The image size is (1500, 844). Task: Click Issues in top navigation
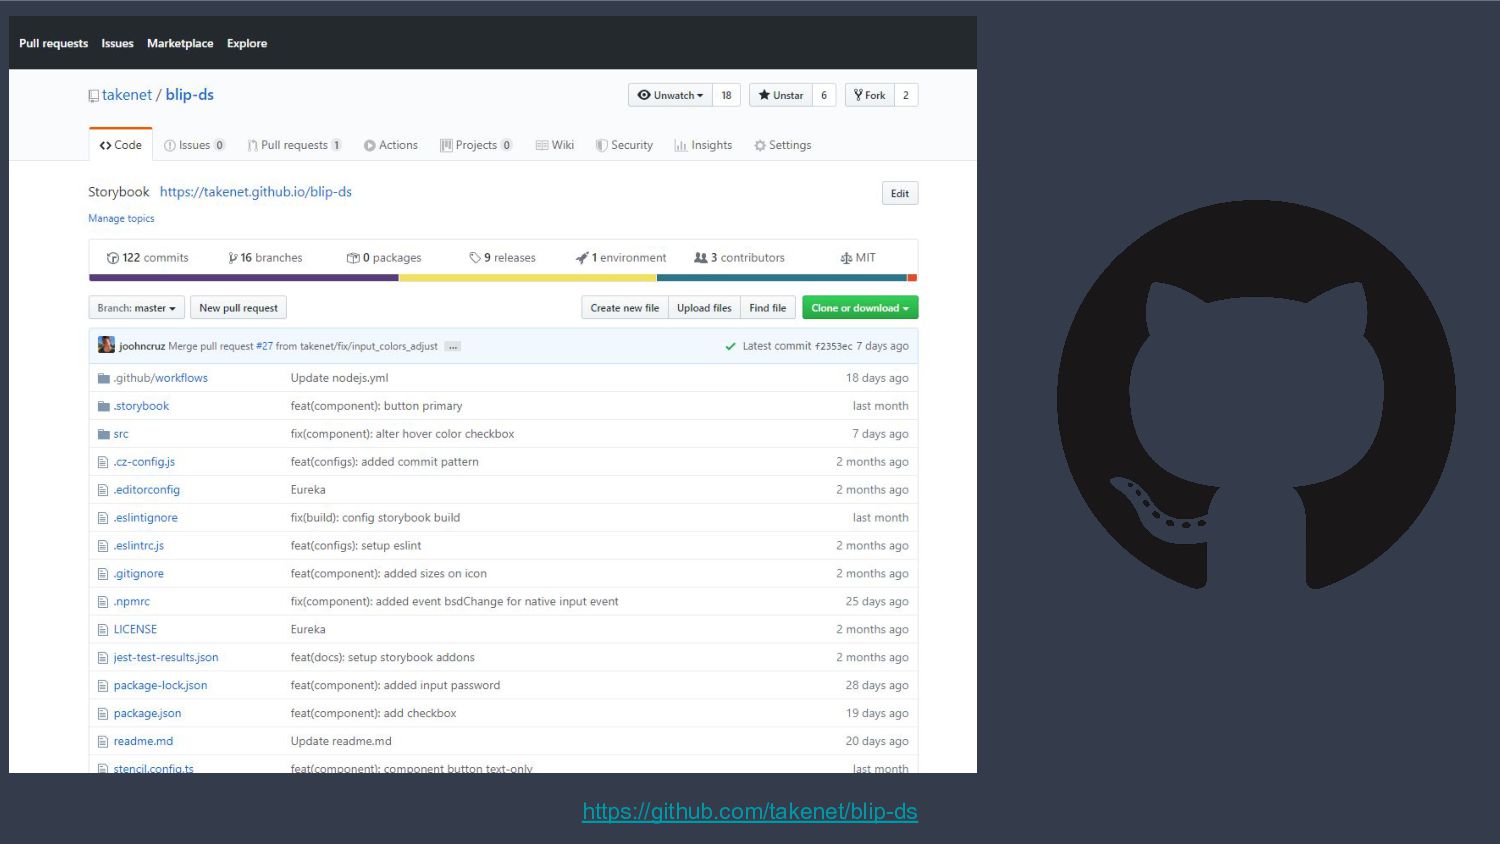click(x=117, y=43)
